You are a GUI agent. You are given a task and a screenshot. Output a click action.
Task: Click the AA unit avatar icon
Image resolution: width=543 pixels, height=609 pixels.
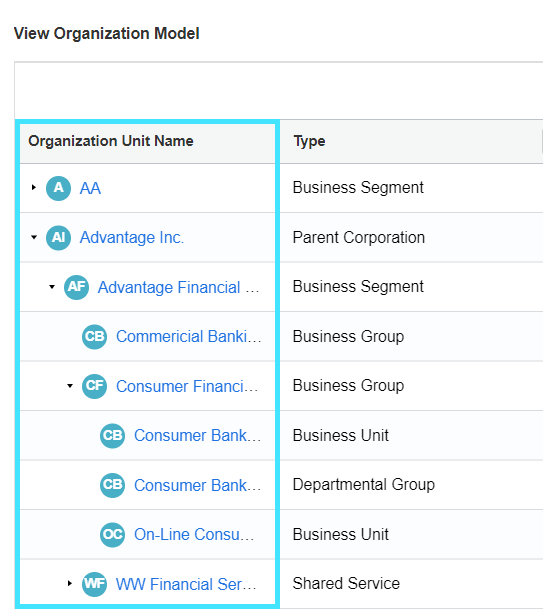click(x=58, y=188)
